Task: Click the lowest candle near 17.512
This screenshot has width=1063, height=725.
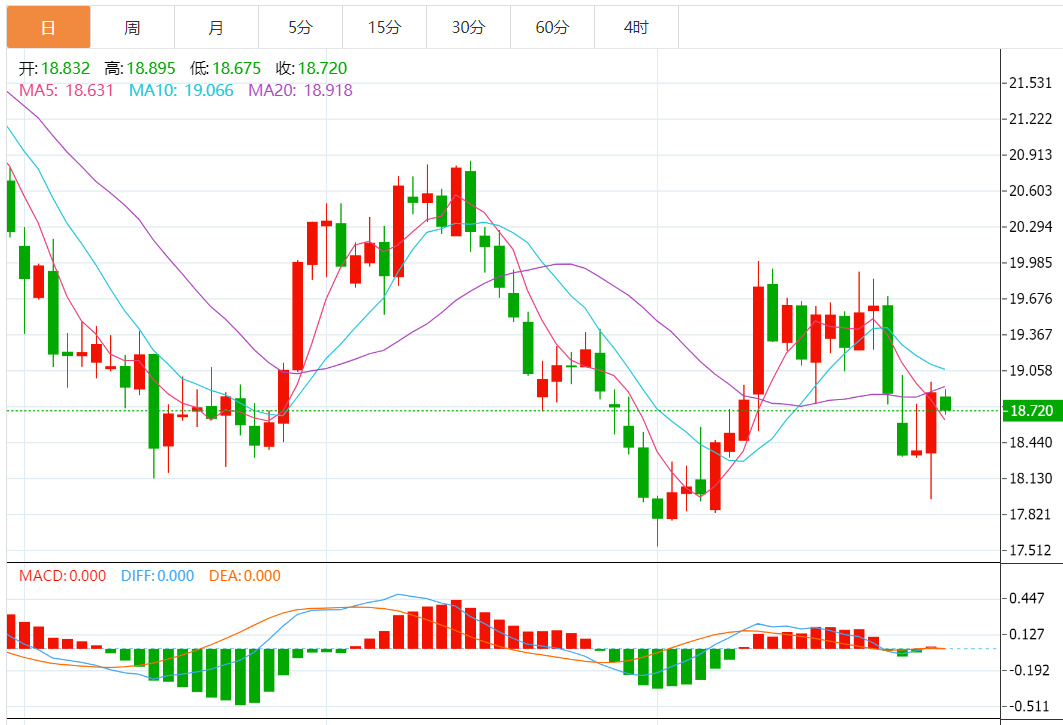Action: (658, 509)
